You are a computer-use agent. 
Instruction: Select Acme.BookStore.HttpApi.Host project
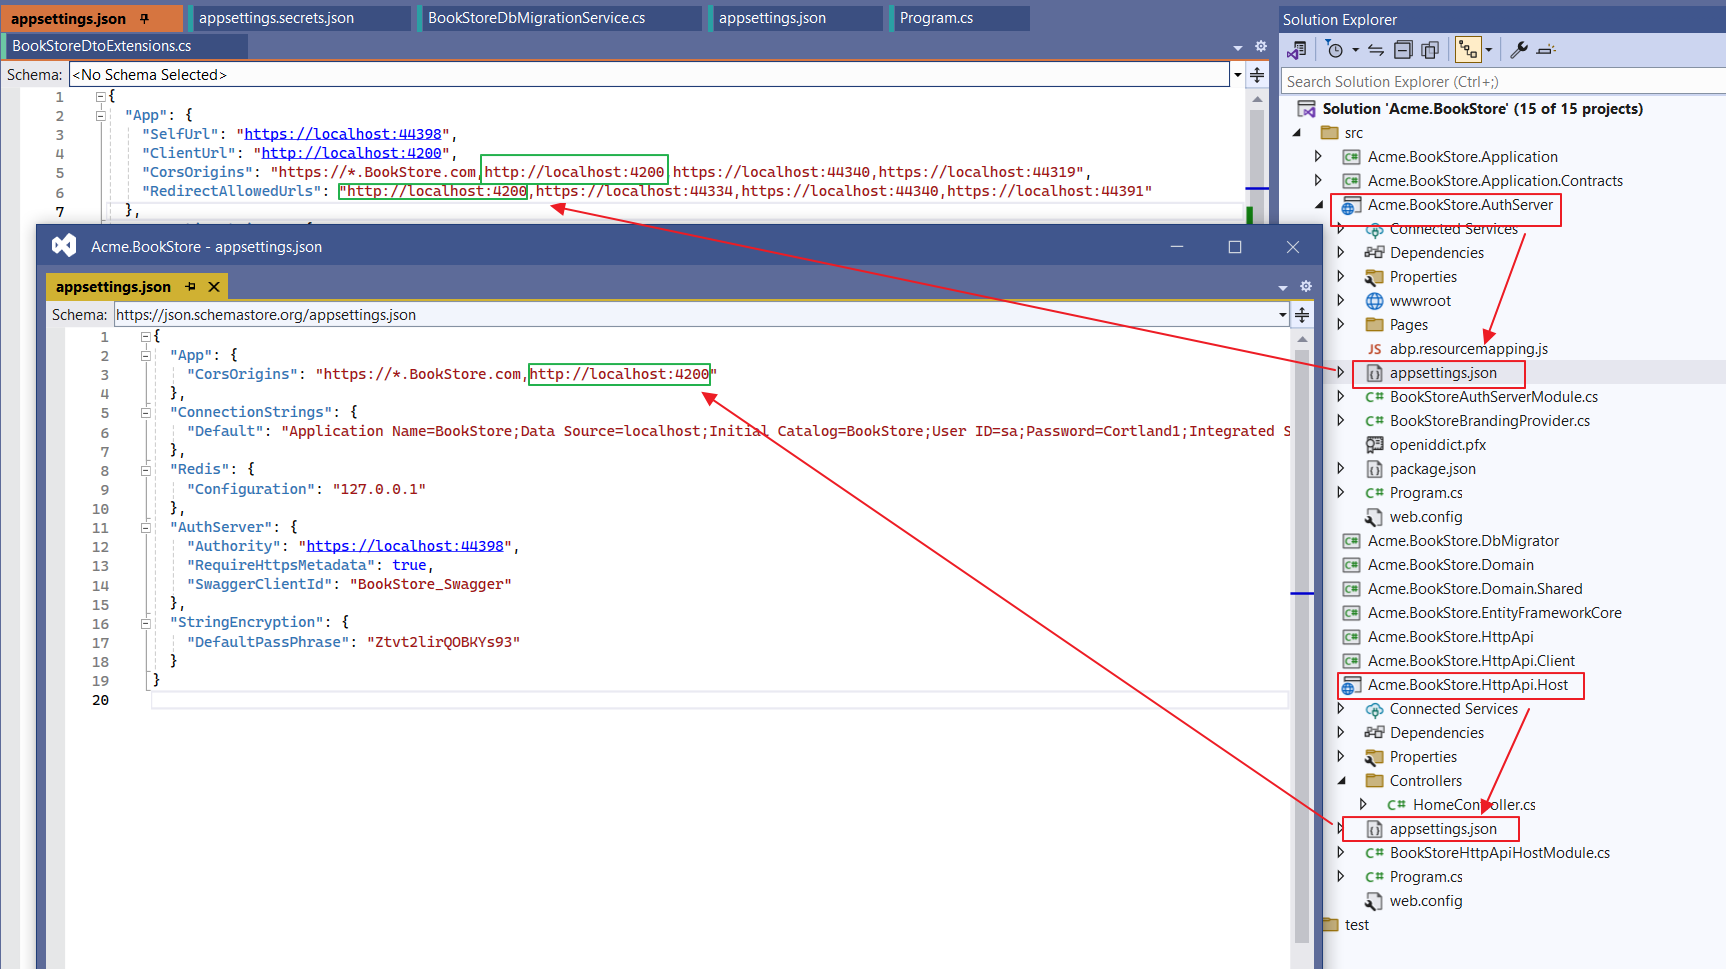tap(1467, 685)
